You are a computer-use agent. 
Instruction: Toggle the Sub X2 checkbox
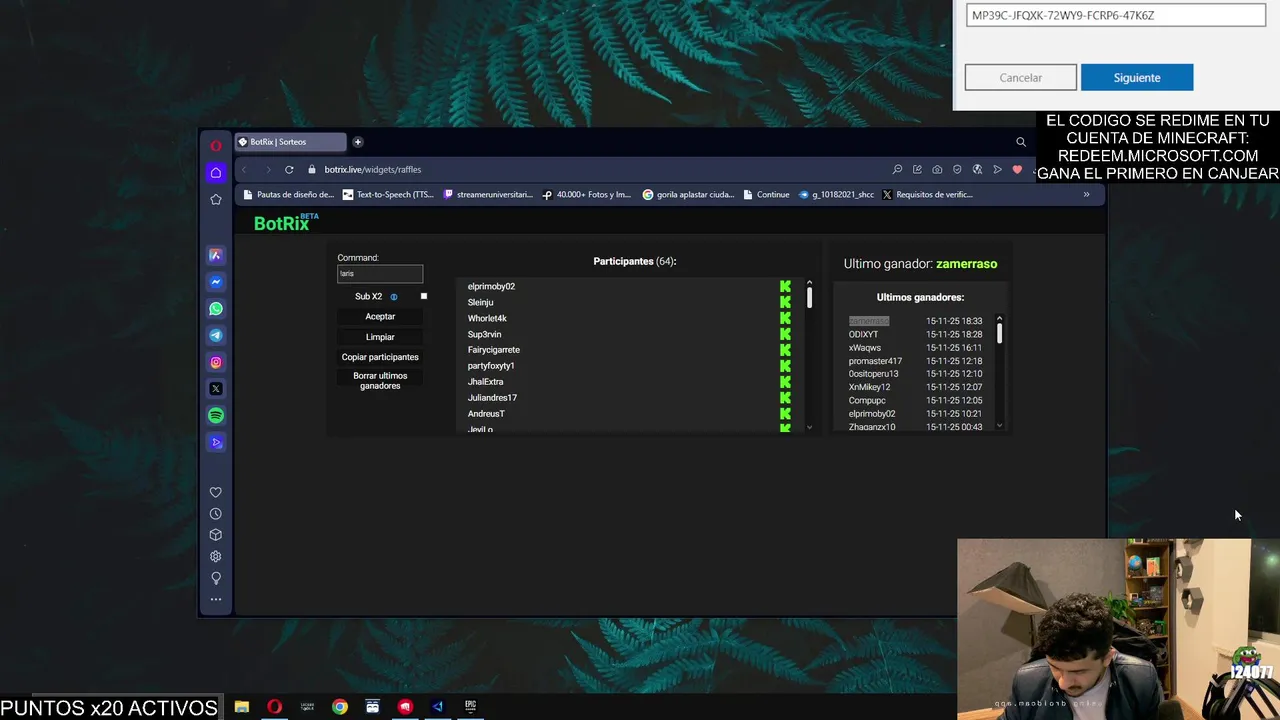[424, 296]
